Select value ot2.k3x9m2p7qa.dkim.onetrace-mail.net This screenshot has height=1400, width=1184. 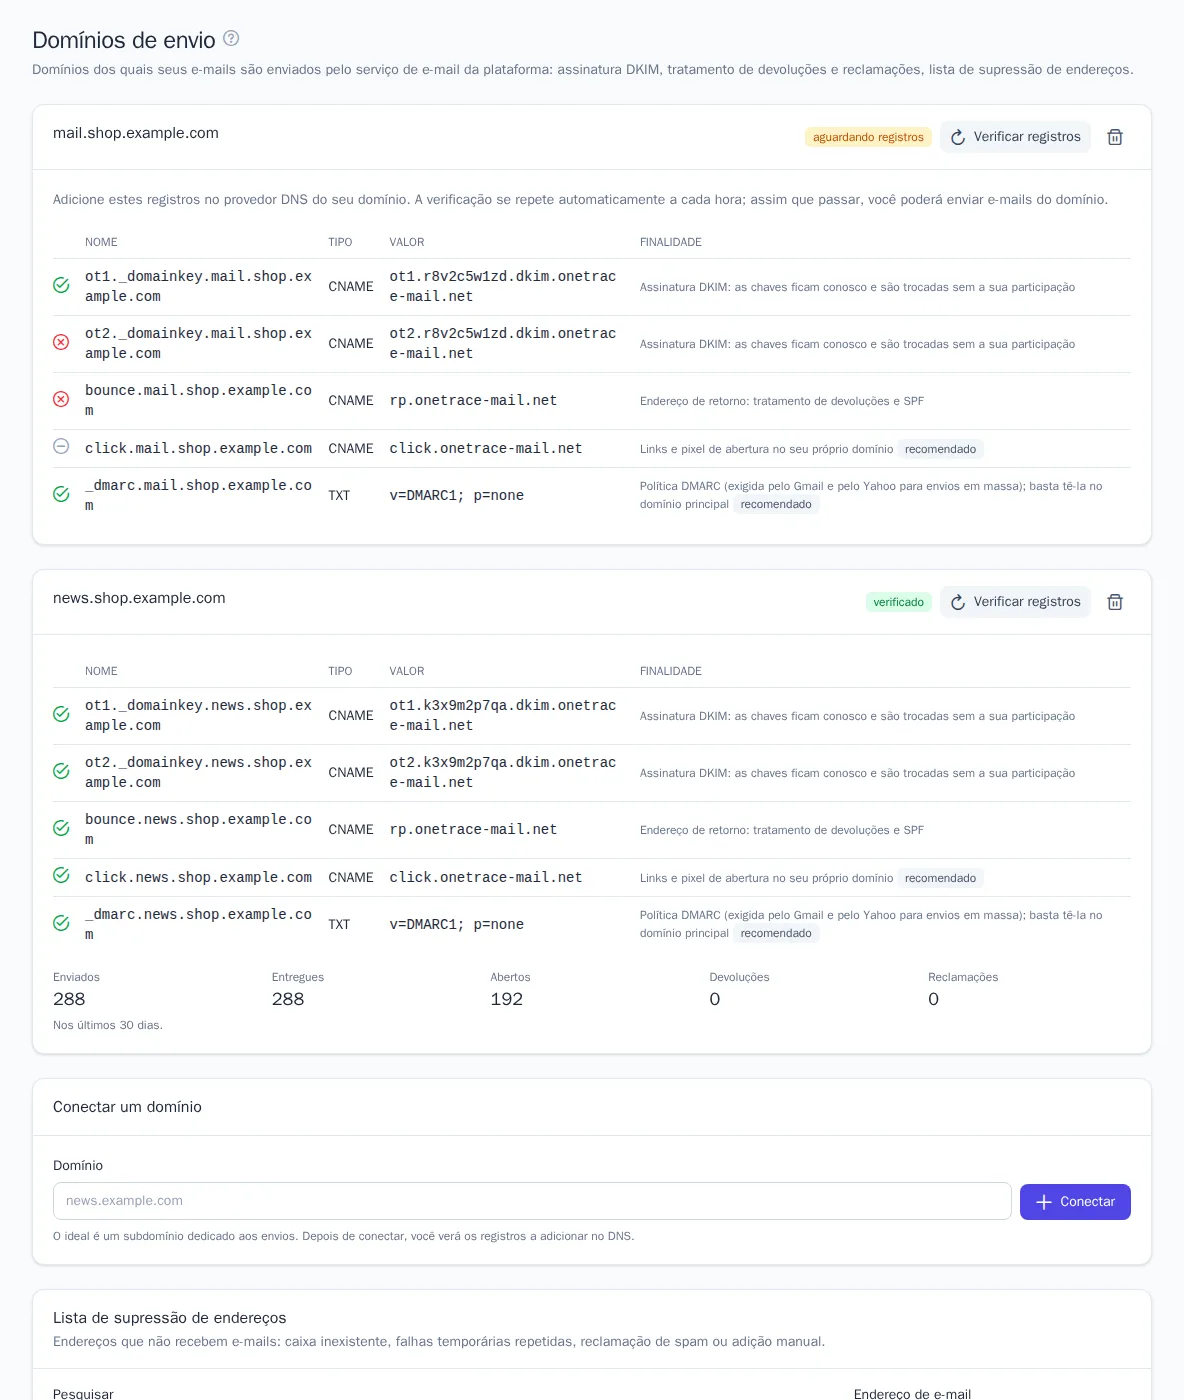[x=503, y=772]
